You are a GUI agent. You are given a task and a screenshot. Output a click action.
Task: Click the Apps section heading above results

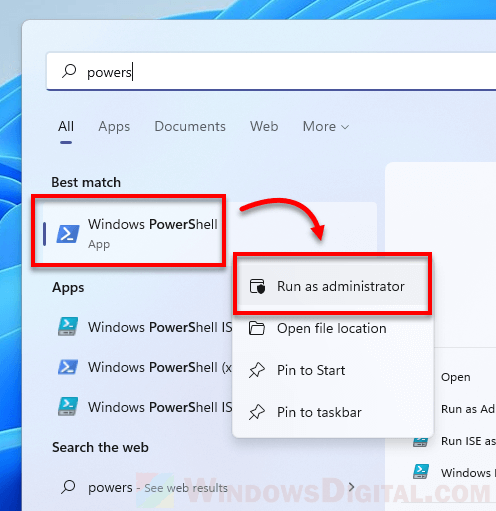pyautogui.click(x=68, y=288)
